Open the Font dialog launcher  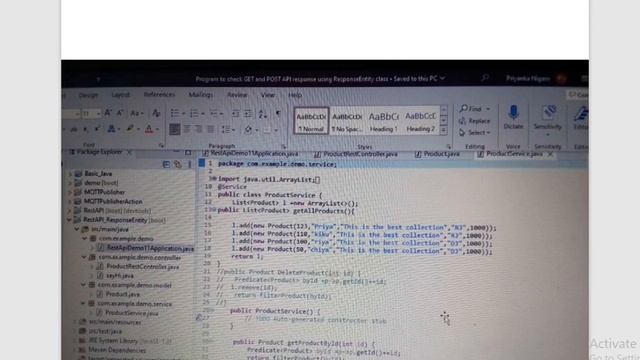pos(161,145)
